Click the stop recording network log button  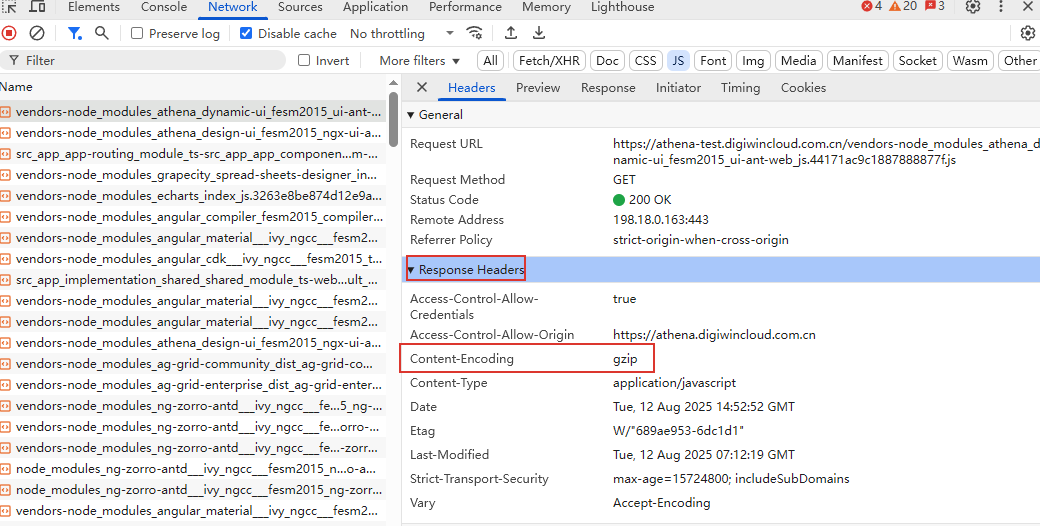pyautogui.click(x=9, y=33)
